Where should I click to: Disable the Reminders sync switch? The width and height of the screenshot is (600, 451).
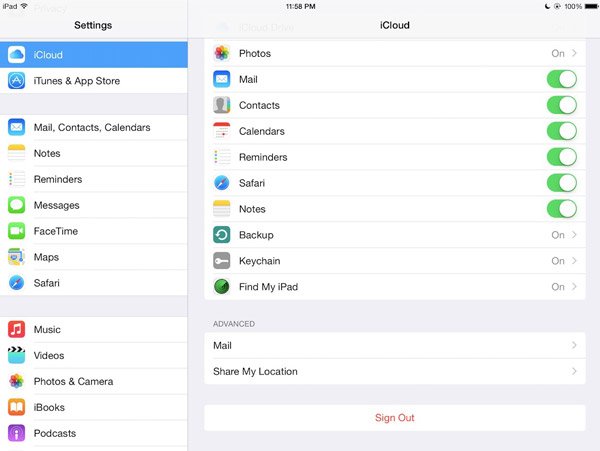coord(562,157)
